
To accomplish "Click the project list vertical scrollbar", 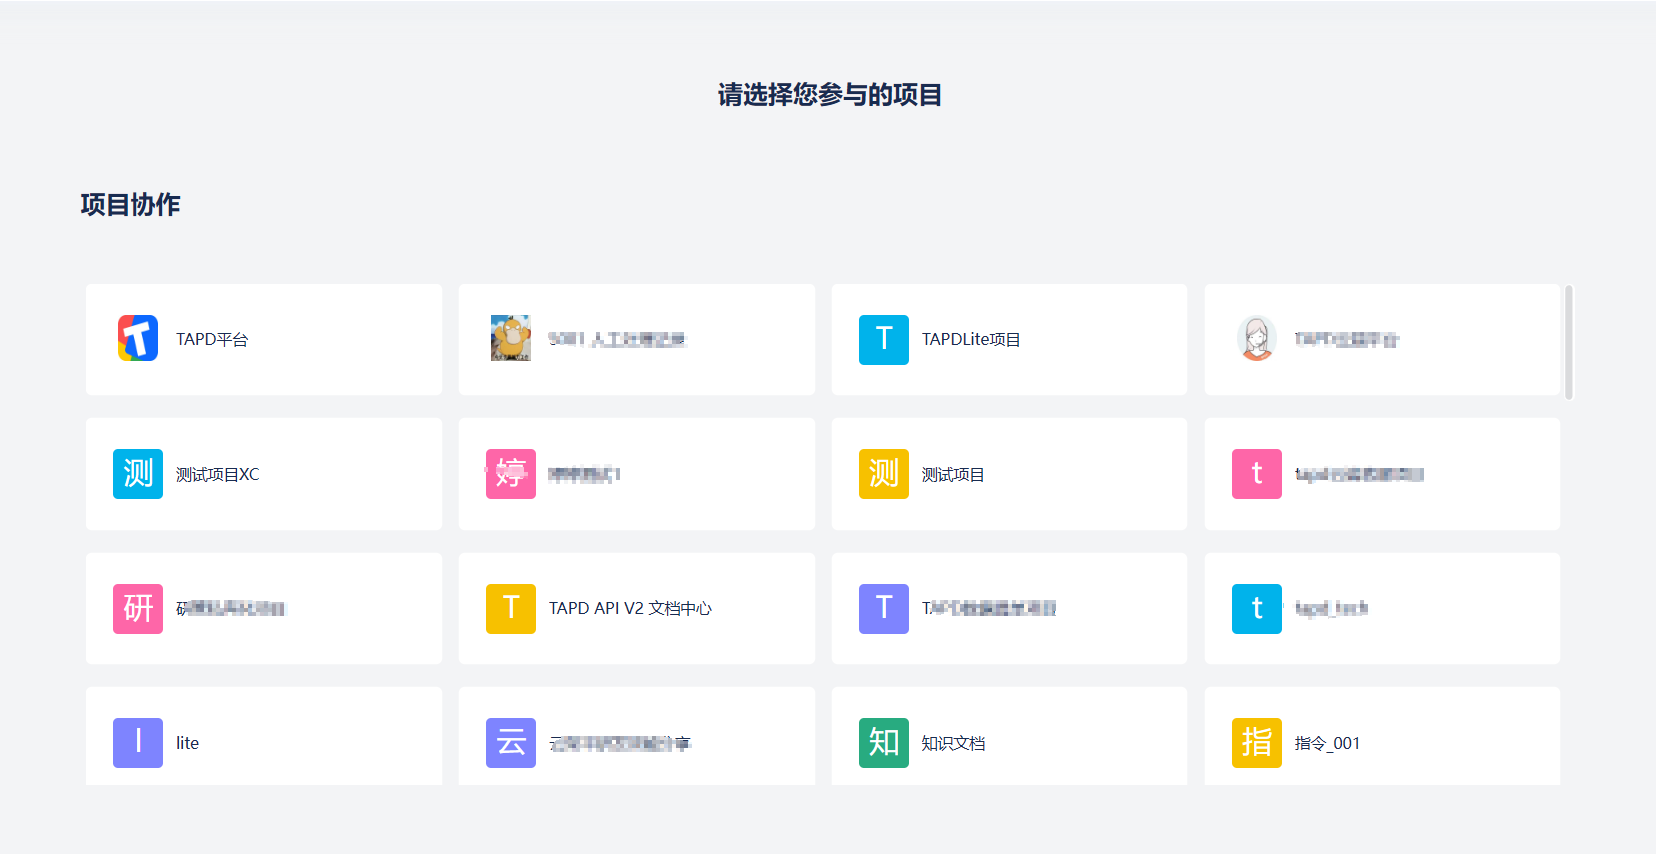I will click(x=1569, y=342).
